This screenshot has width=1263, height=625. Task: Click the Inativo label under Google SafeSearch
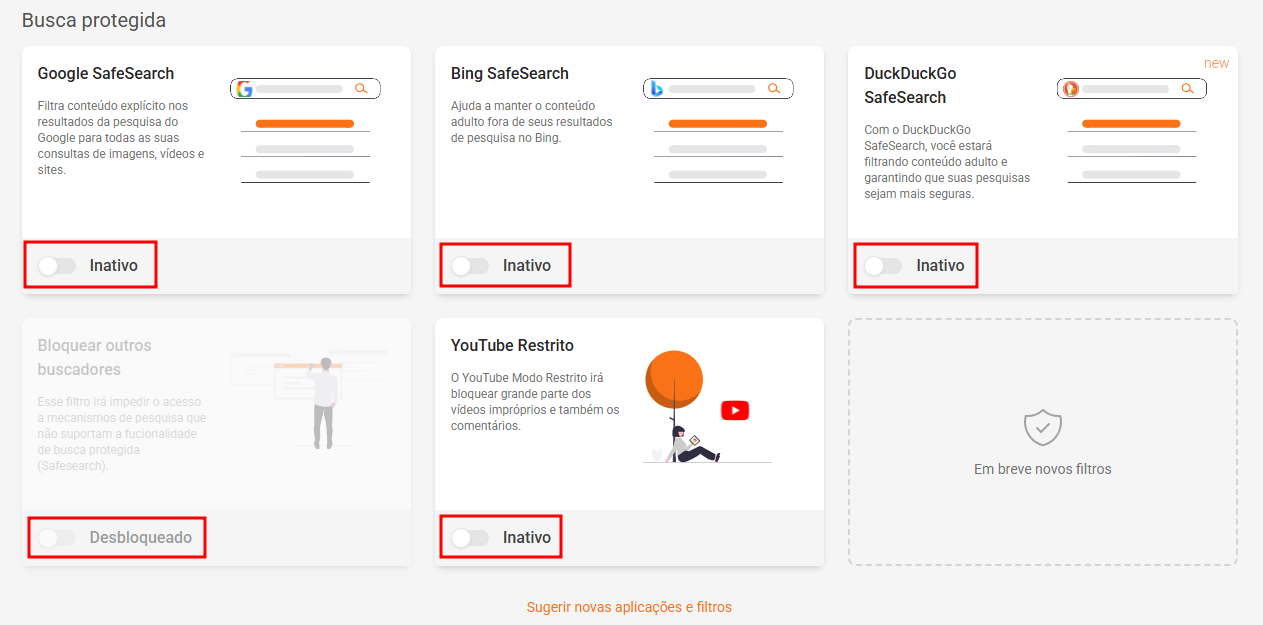click(114, 266)
